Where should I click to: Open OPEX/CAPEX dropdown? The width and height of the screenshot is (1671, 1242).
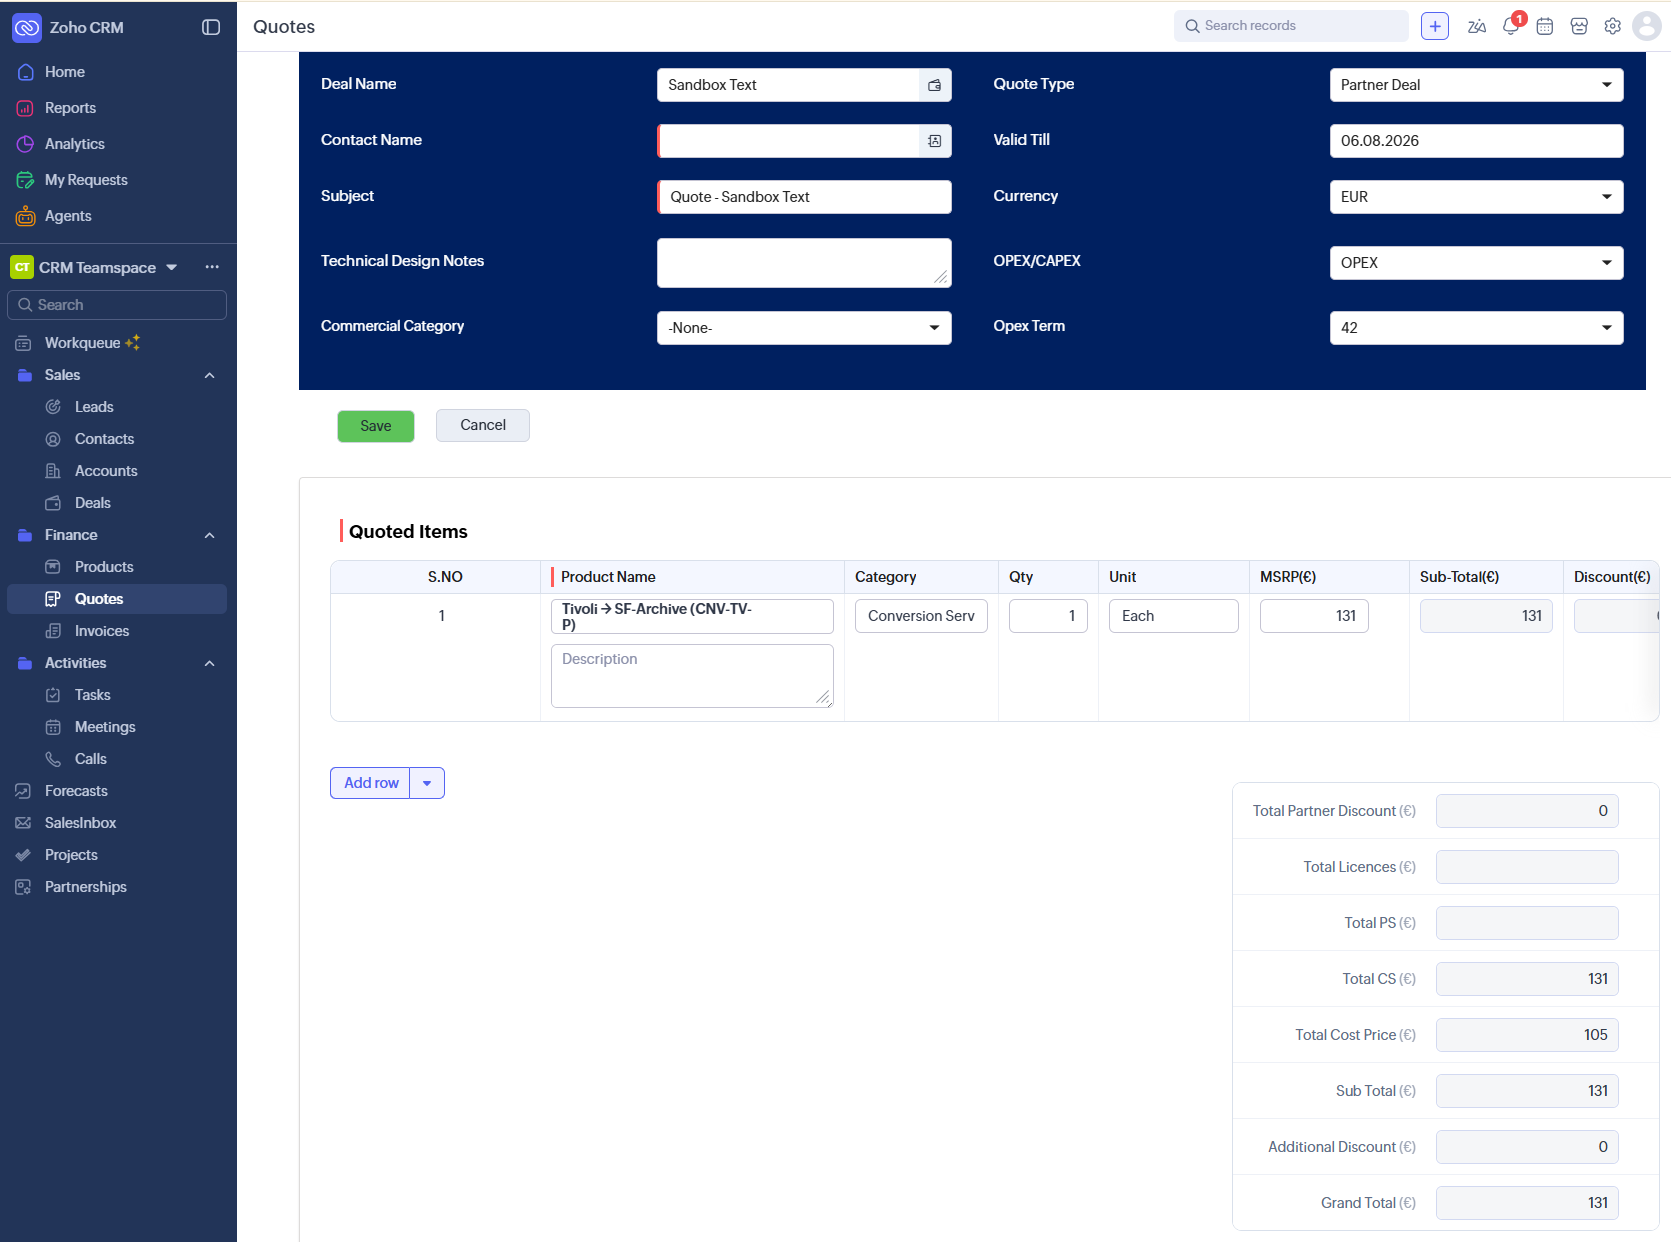[x=1476, y=263]
